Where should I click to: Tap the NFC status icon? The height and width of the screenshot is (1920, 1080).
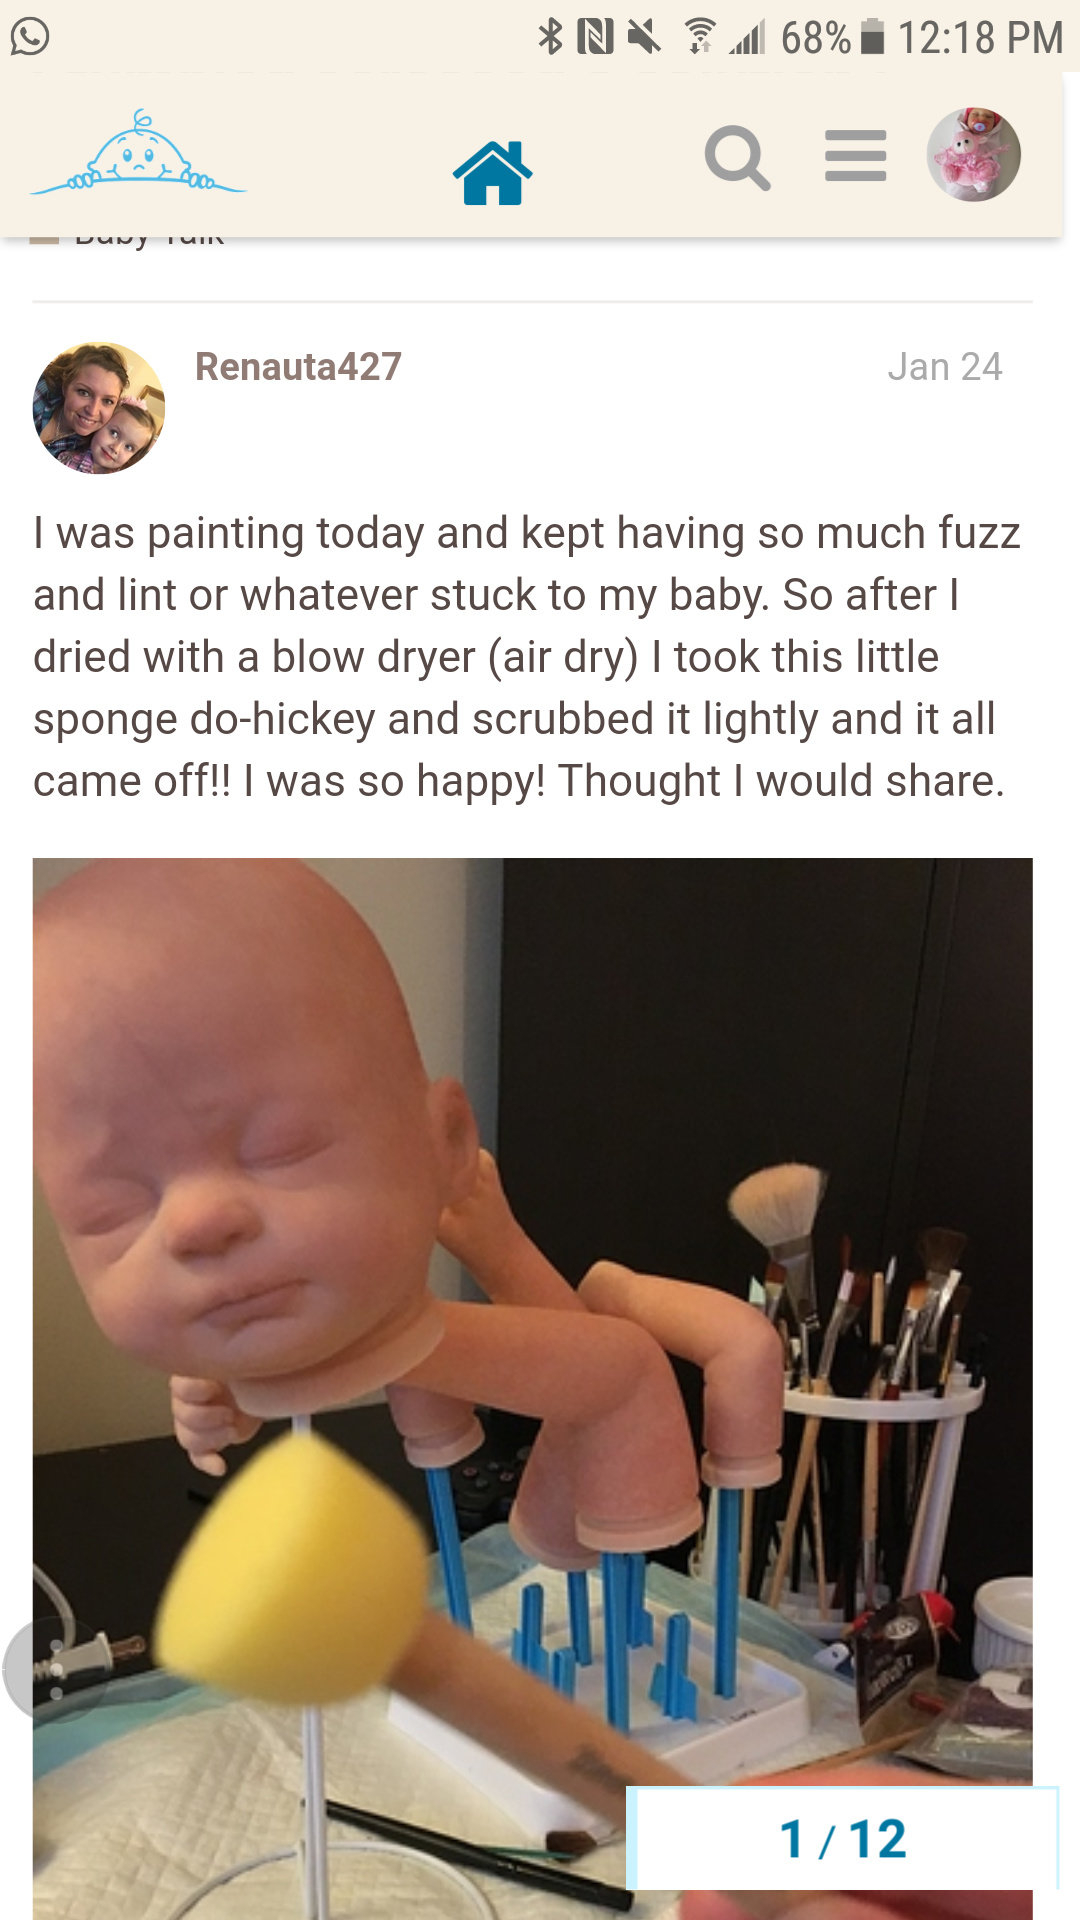pos(595,37)
